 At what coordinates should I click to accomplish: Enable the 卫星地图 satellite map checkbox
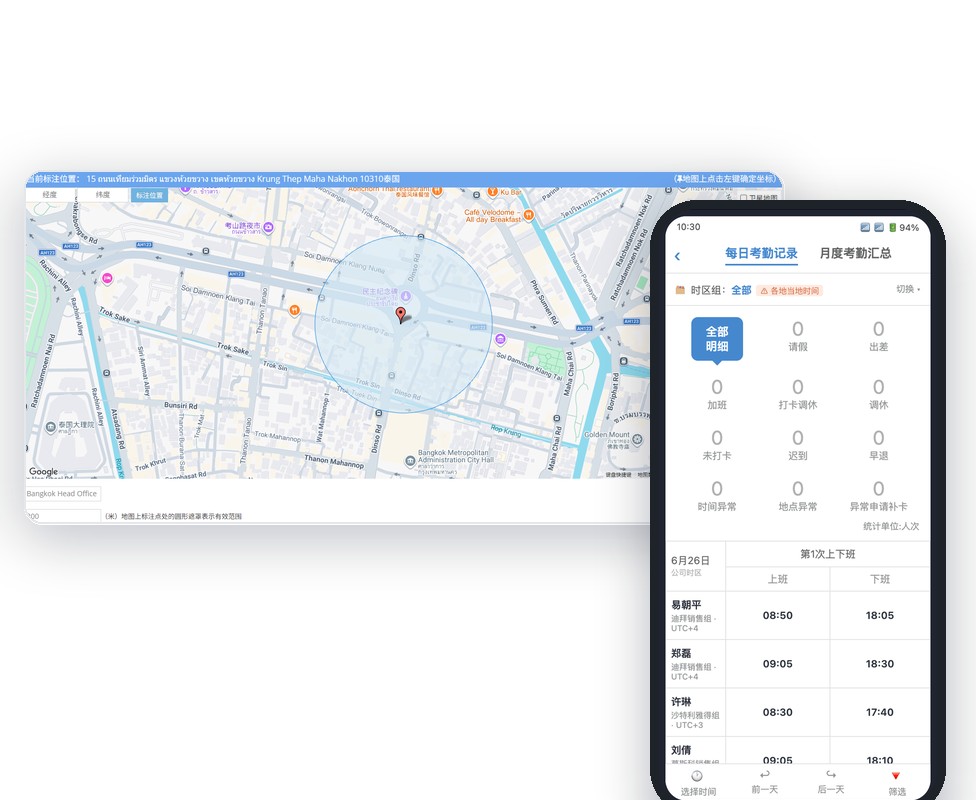click(743, 197)
